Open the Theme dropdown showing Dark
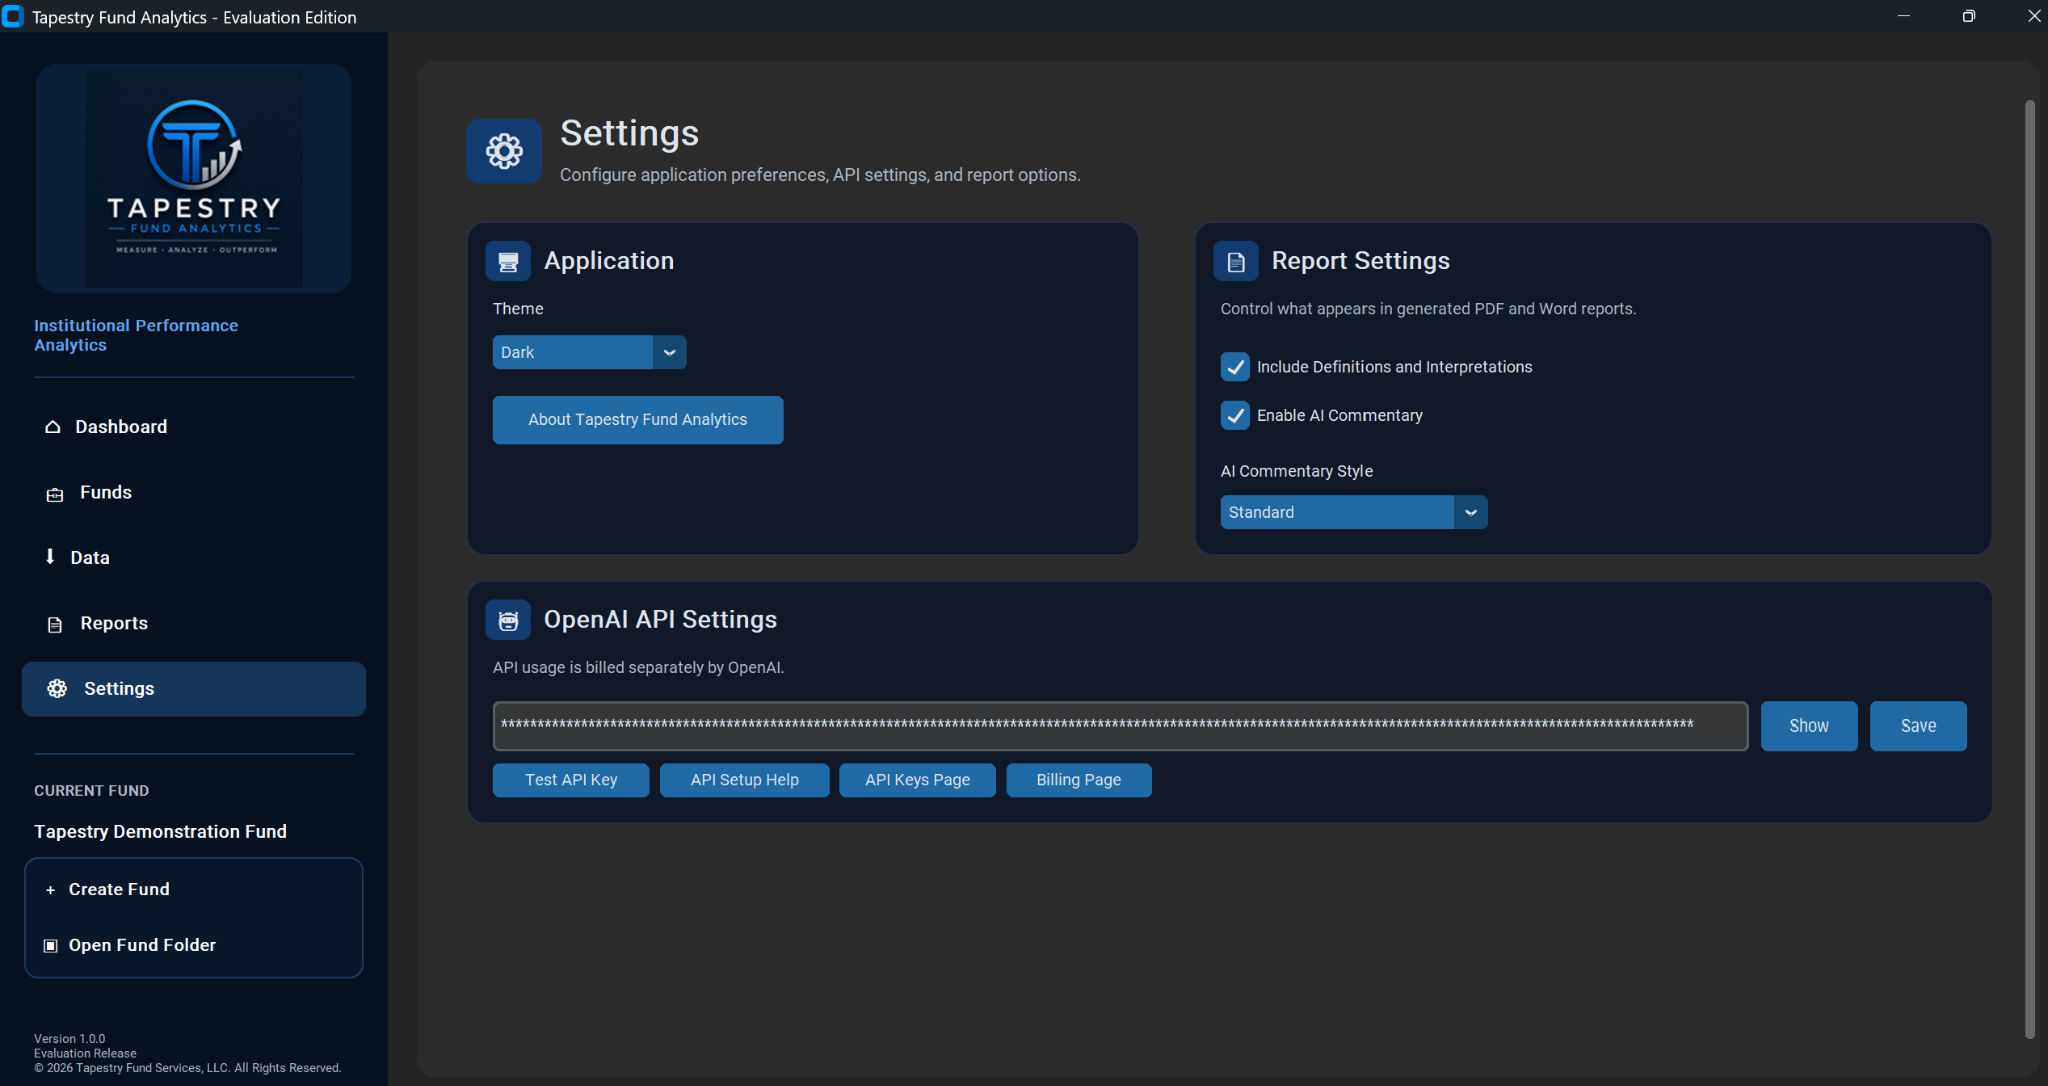This screenshot has height=1086, width=2048. (x=589, y=352)
